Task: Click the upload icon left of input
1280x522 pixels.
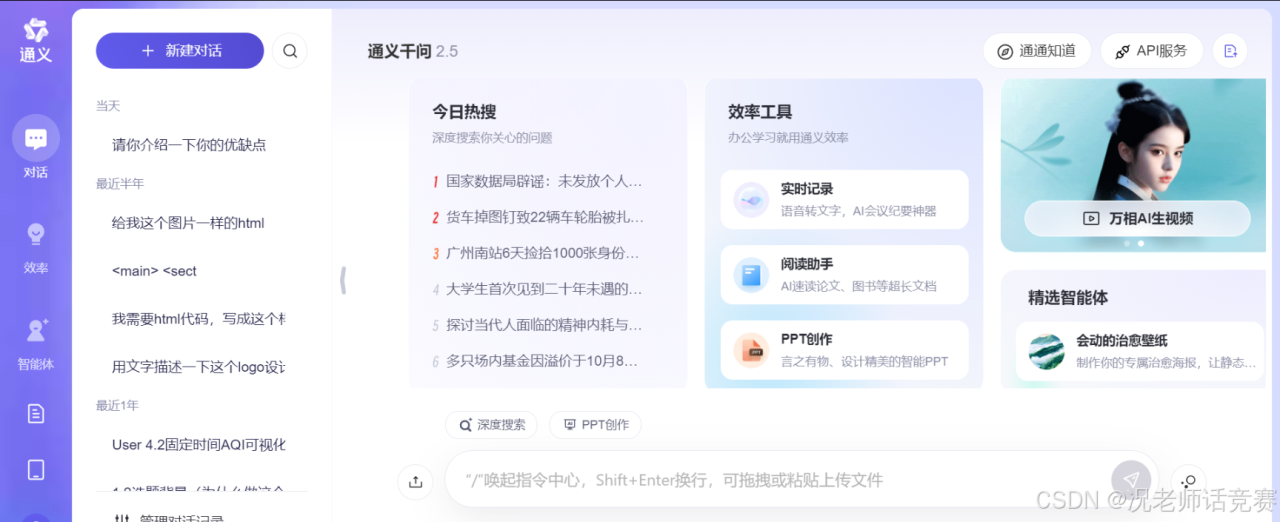Action: [415, 481]
